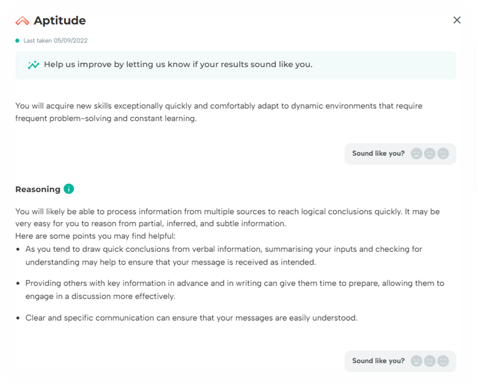
Task: Choose the neutral face for Reasoning feedback
Action: coord(430,361)
